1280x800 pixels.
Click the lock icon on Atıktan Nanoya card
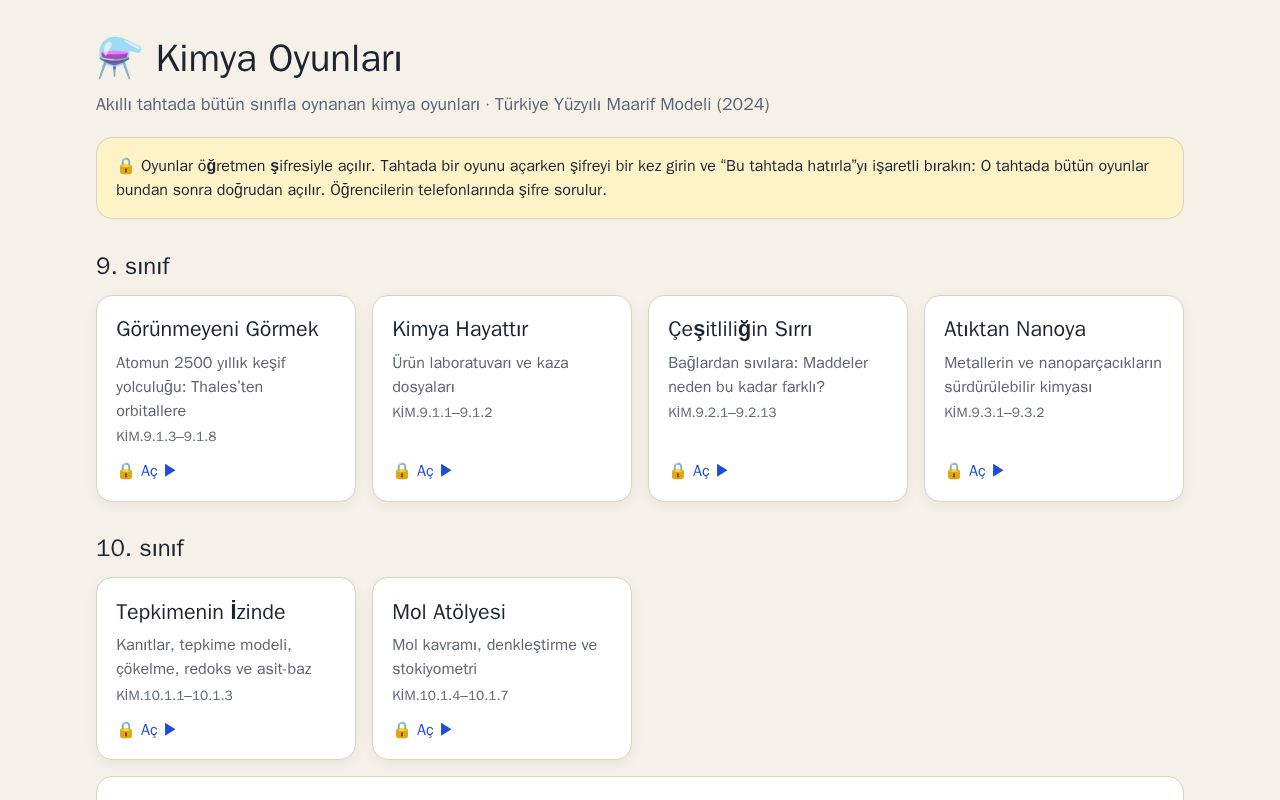(x=954, y=471)
